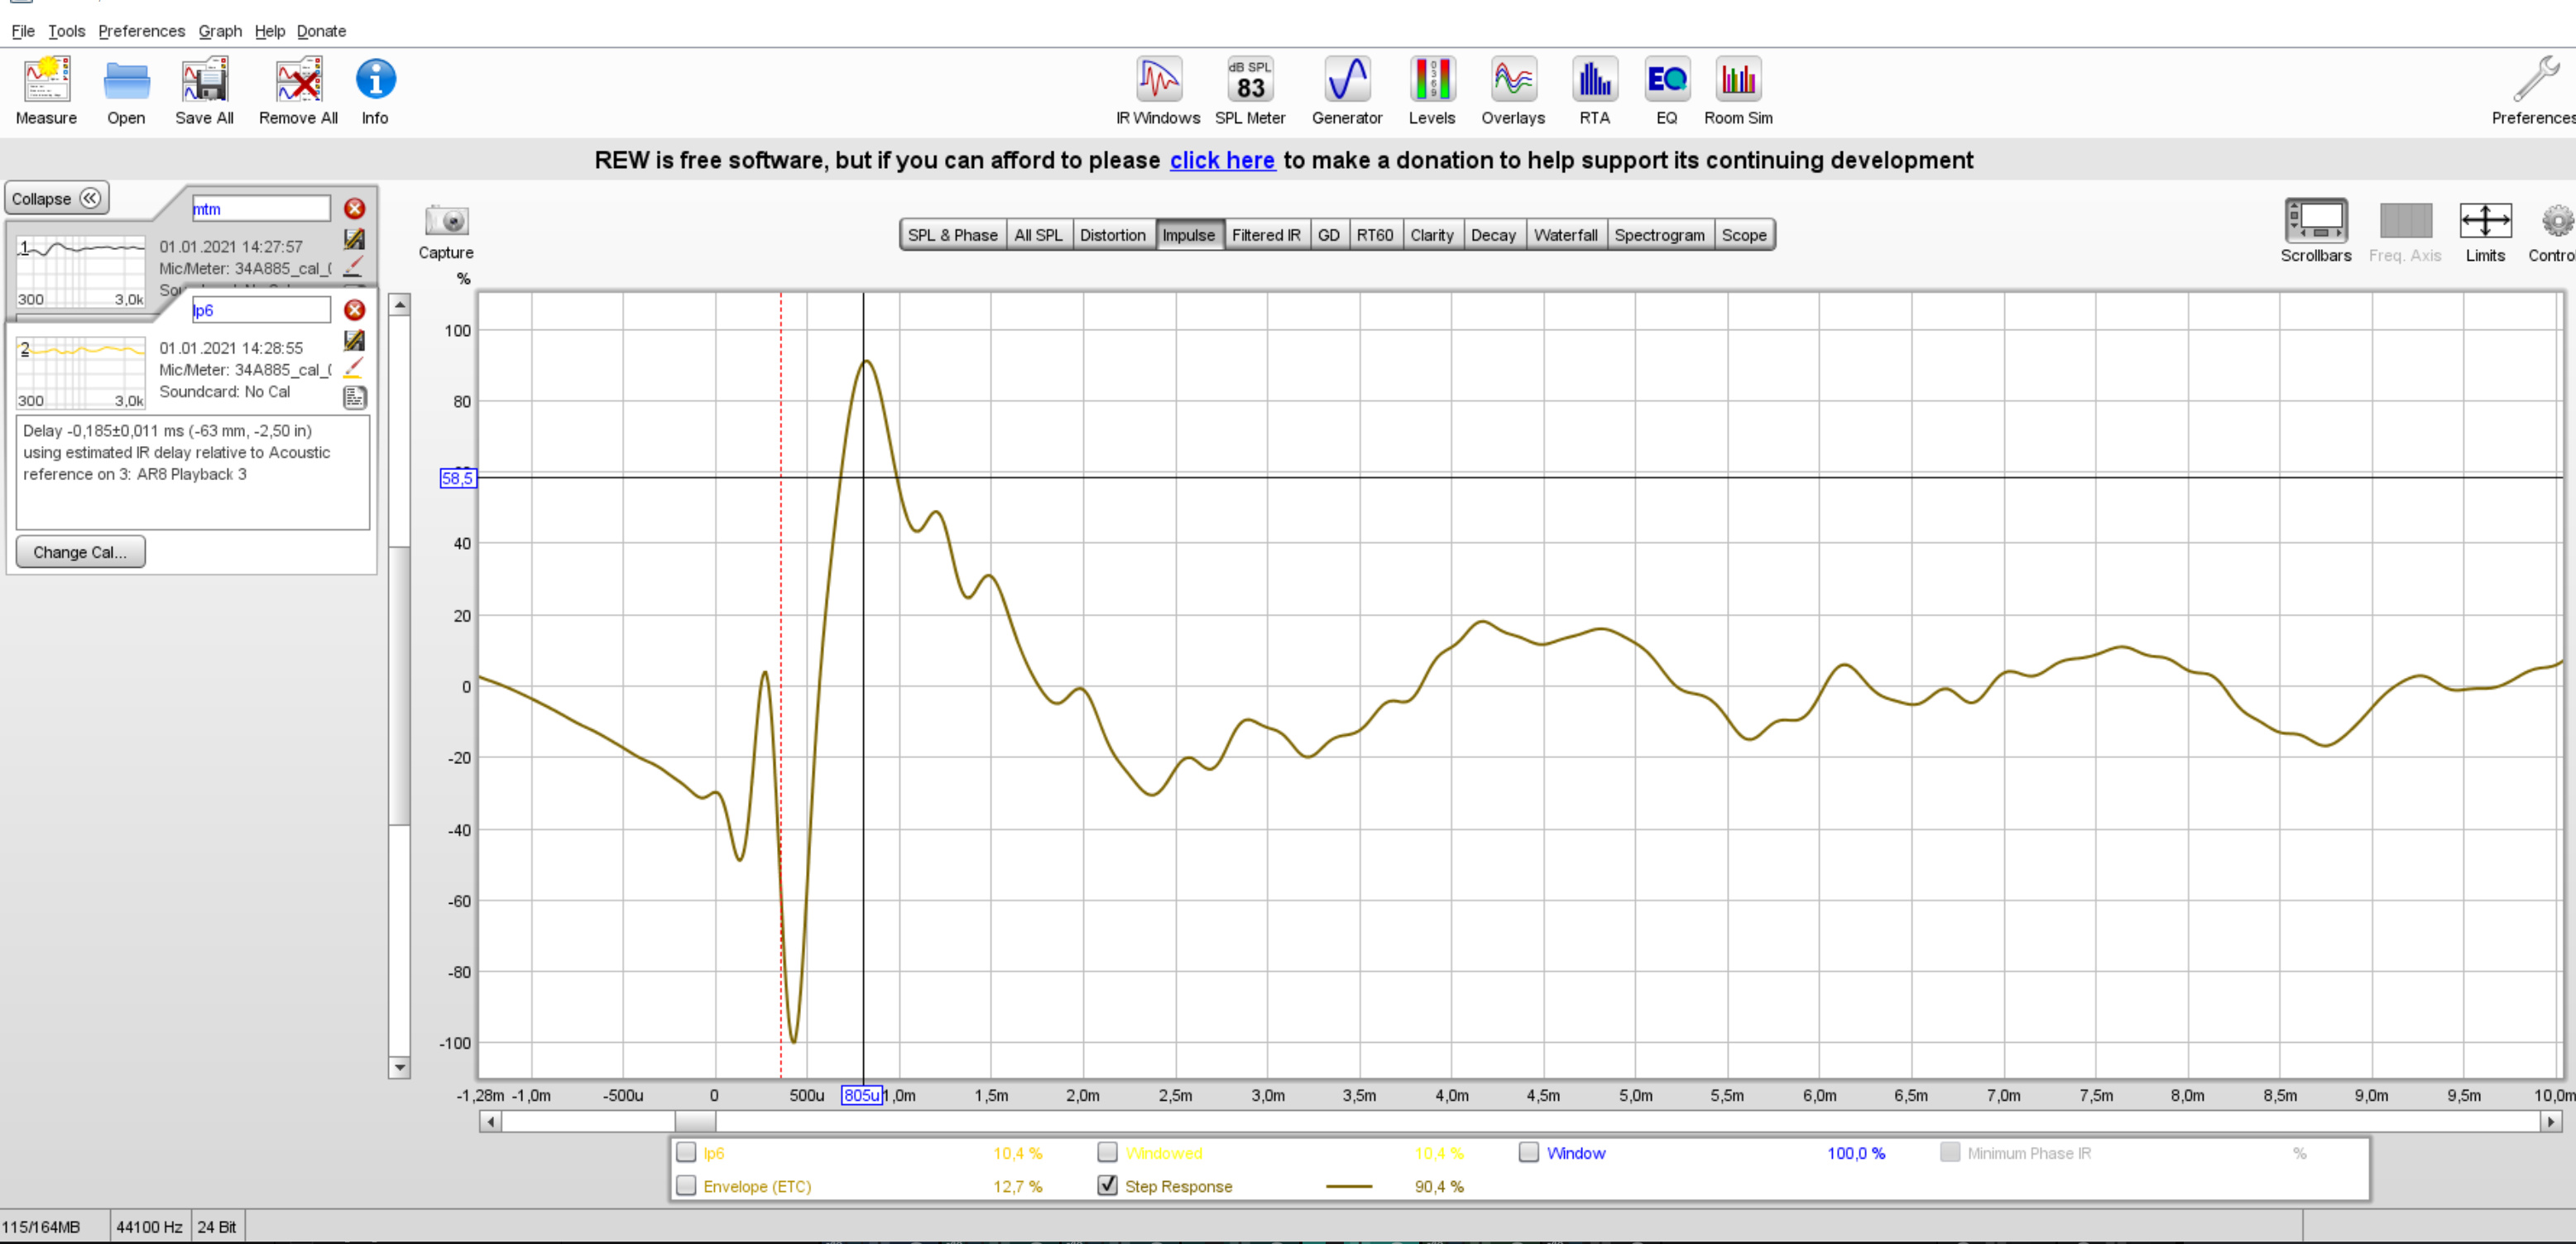
Task: Click the chart icon beside mtm name
Action: click(x=354, y=238)
